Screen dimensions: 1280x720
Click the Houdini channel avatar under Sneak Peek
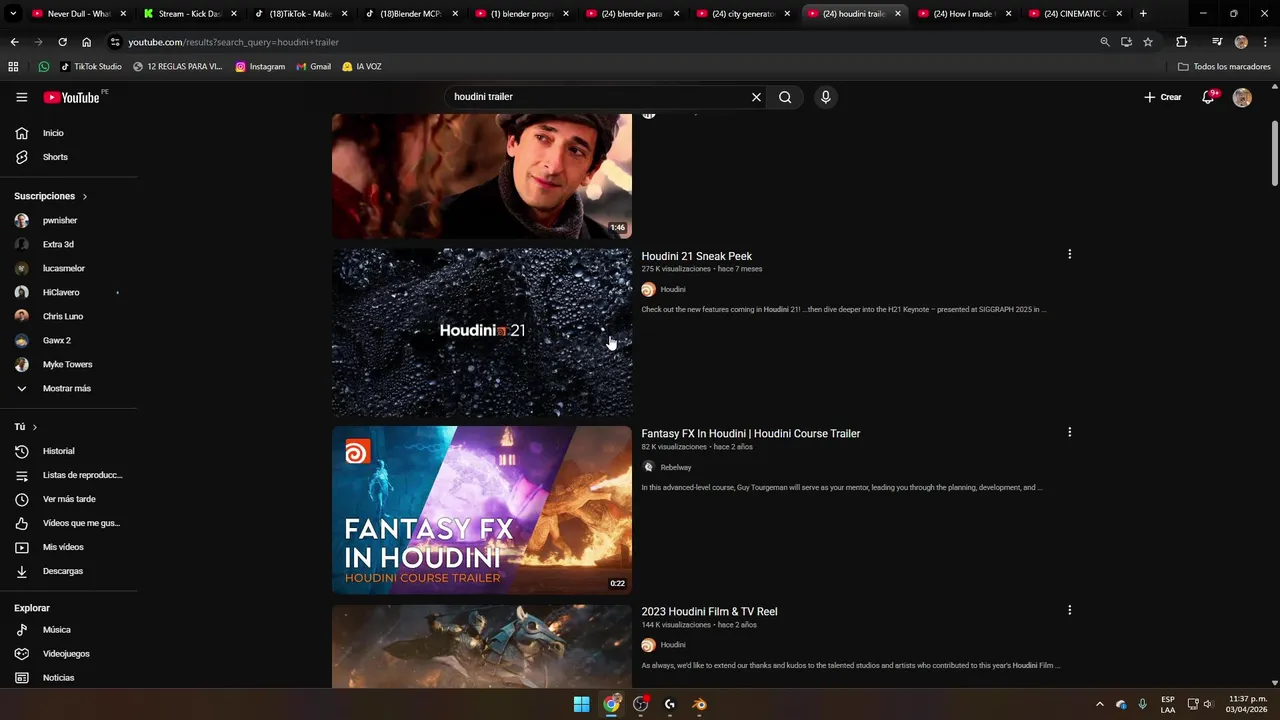coord(648,289)
